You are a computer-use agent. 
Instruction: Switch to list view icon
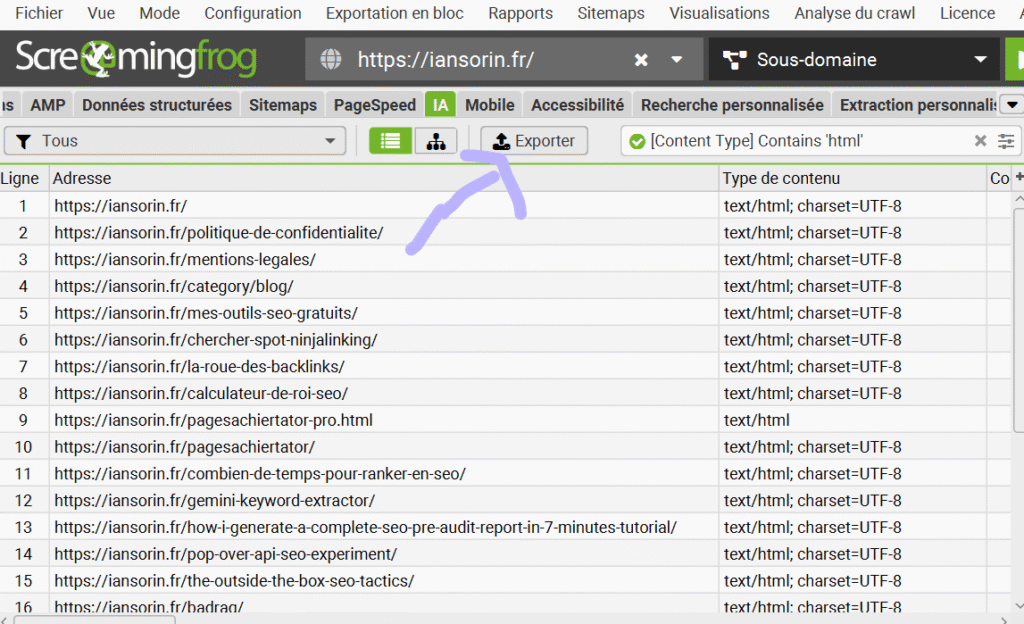tap(390, 141)
